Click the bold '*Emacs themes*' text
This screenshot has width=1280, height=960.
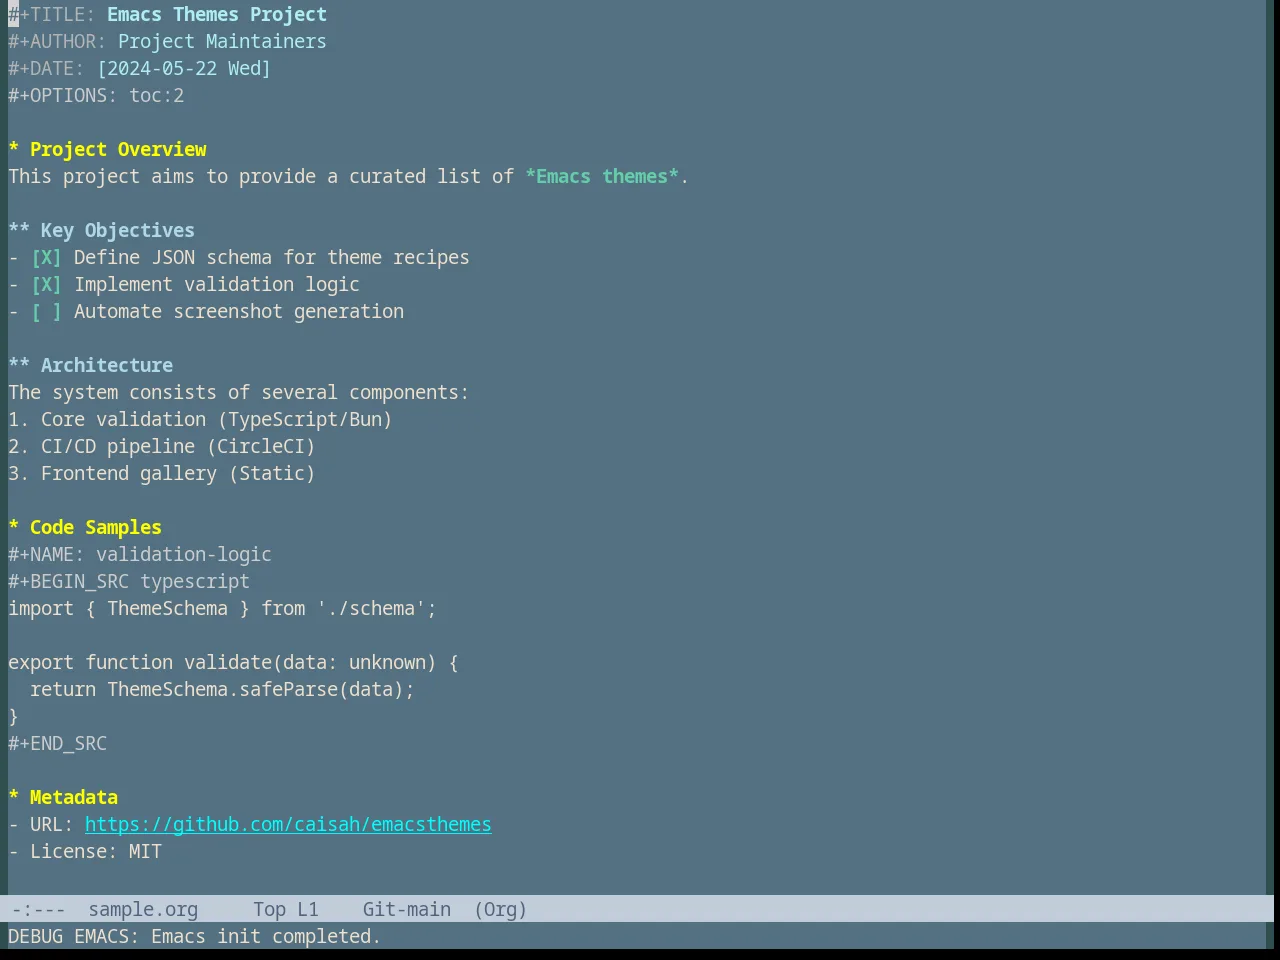pos(602,177)
